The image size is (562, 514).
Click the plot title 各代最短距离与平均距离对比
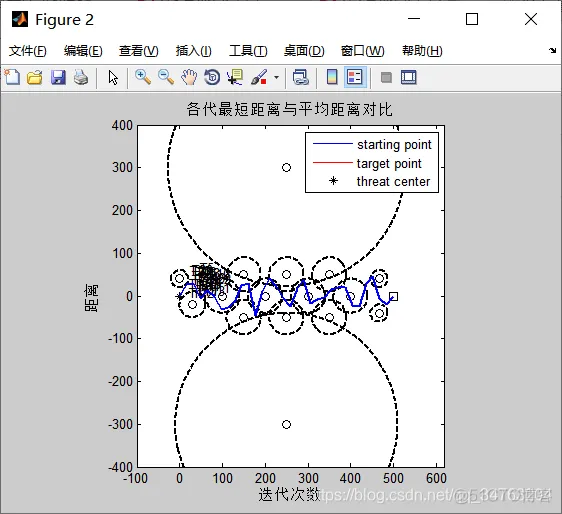(x=290, y=109)
